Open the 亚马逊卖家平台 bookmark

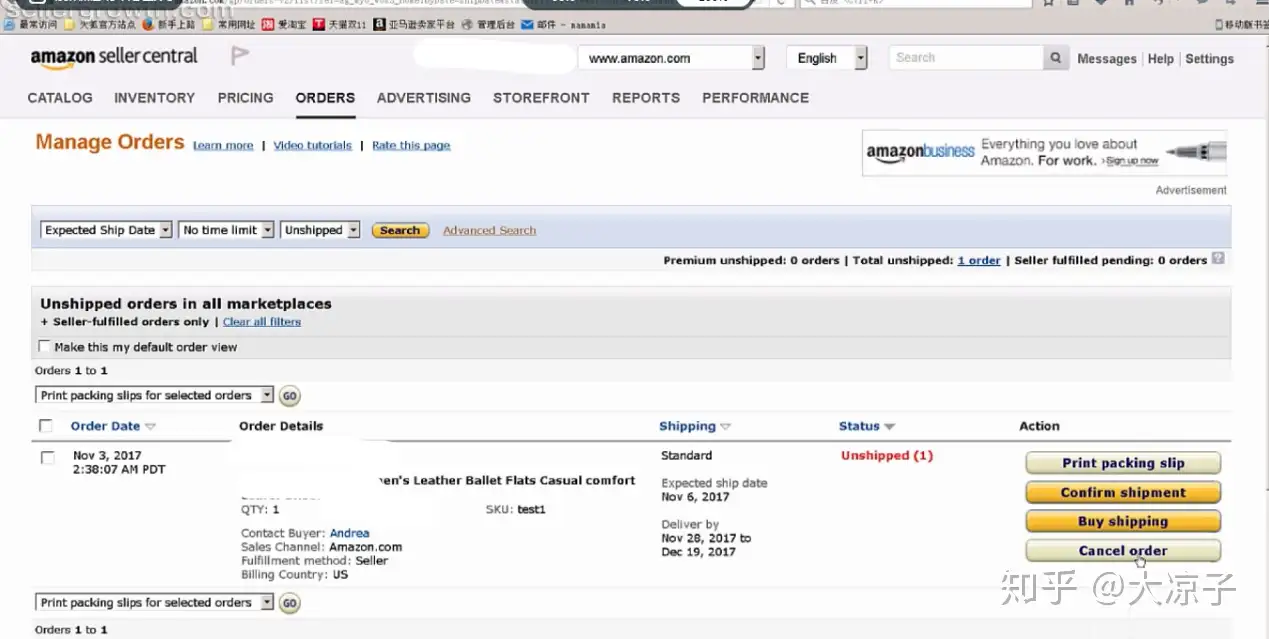(x=414, y=24)
